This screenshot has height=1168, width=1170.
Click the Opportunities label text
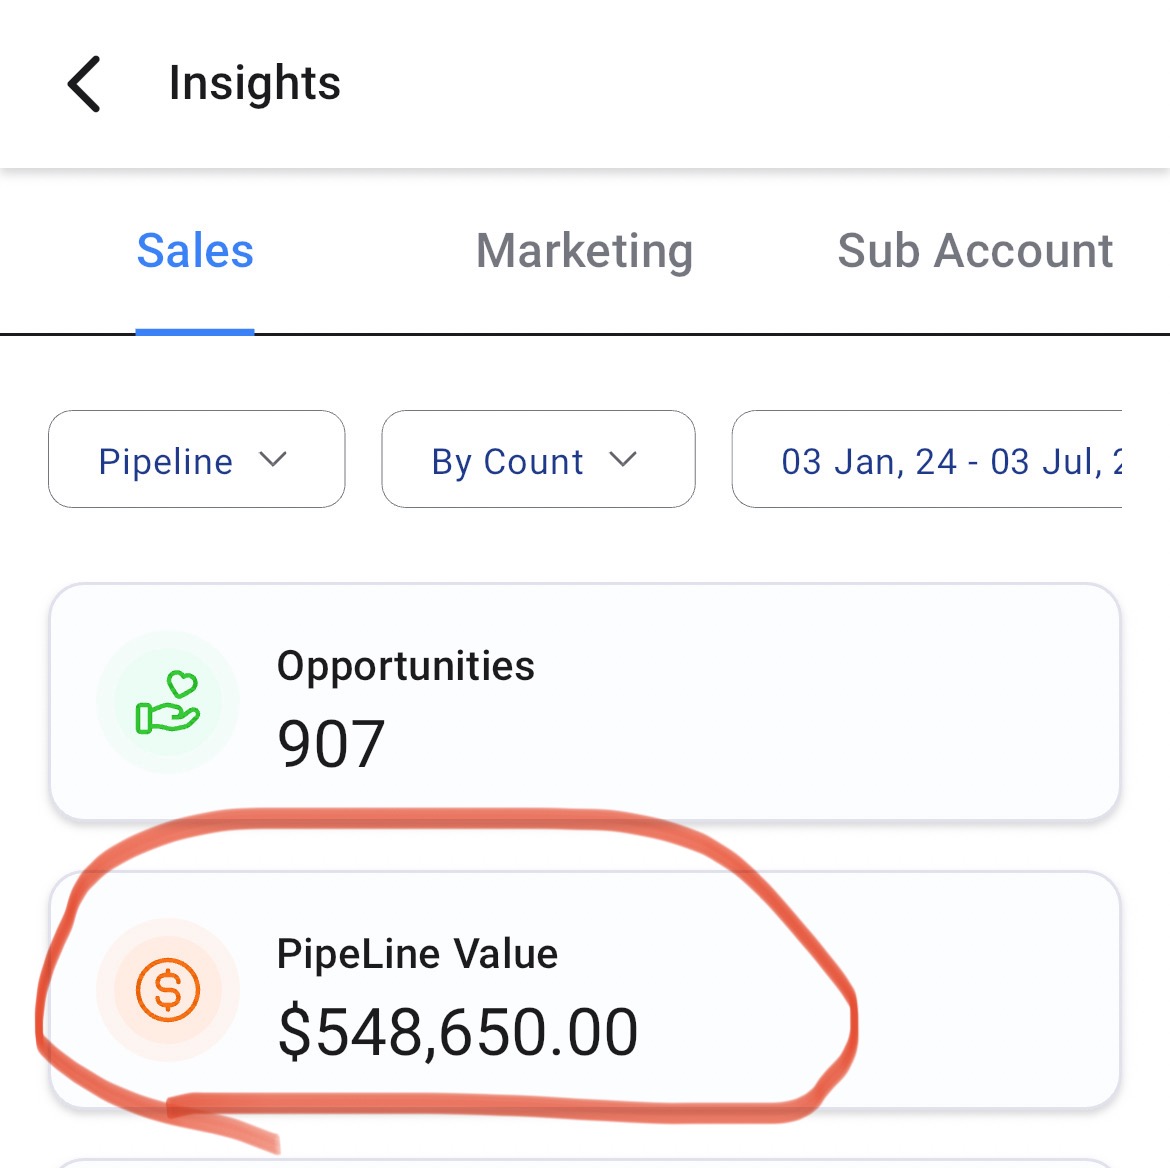tap(406, 666)
